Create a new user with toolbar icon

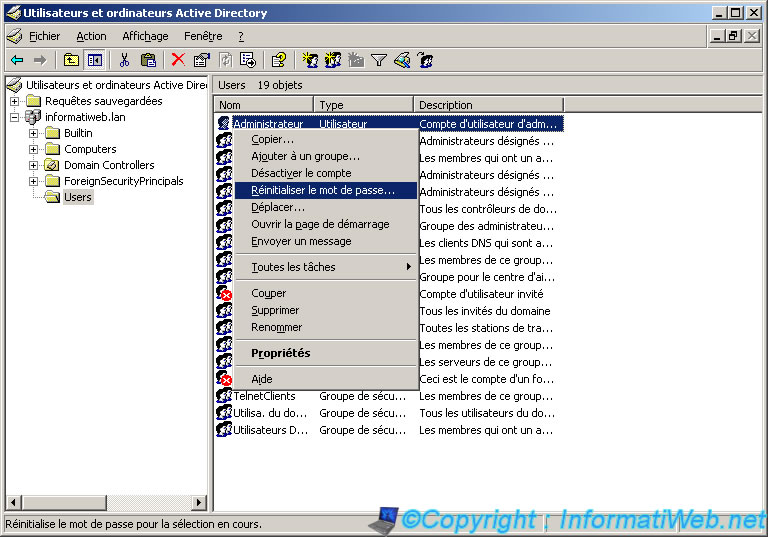310,60
